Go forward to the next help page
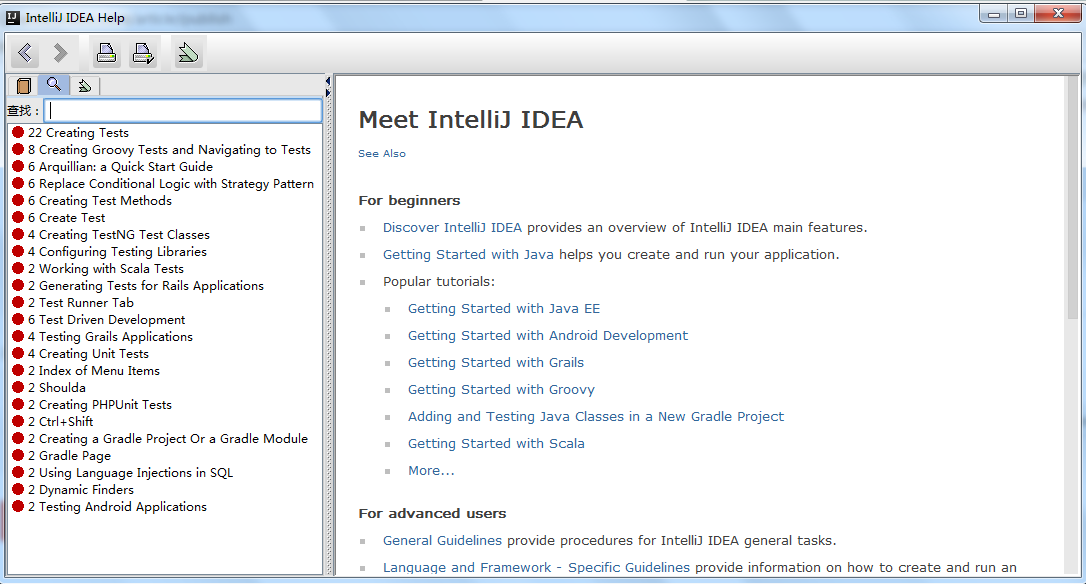The height and width of the screenshot is (584, 1086). (60, 53)
